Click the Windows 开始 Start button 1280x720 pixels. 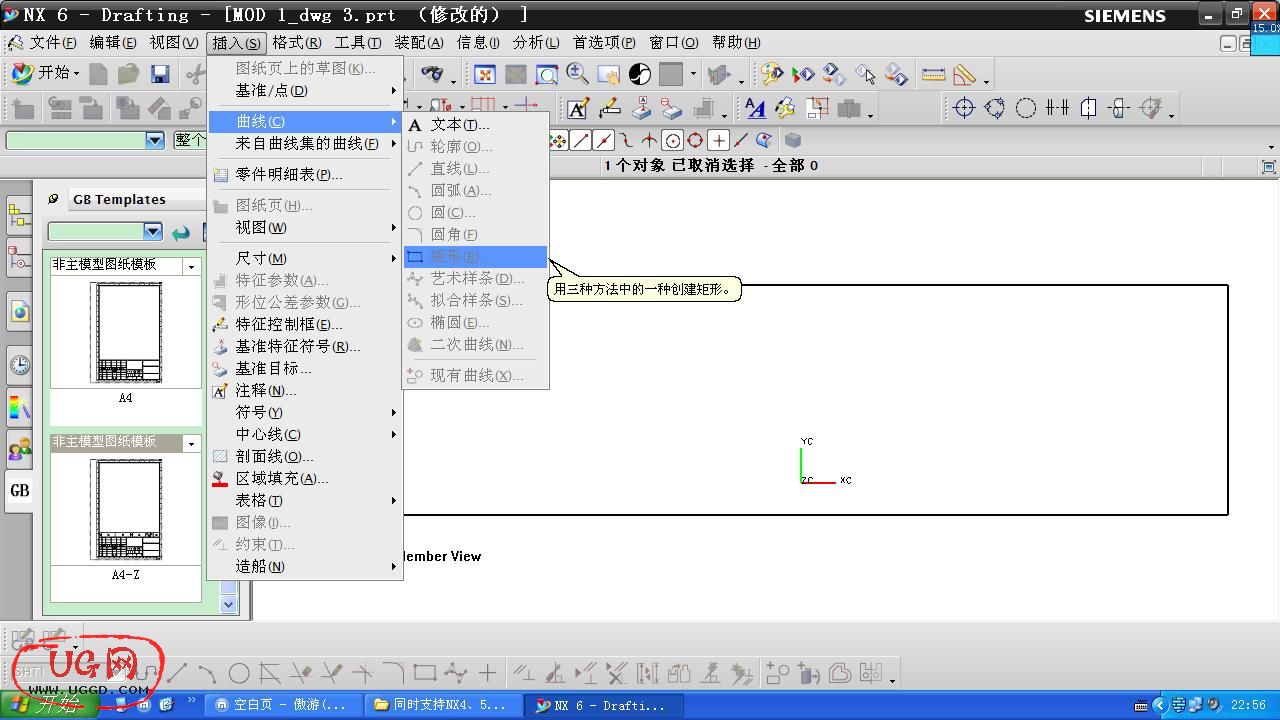pyautogui.click(x=49, y=705)
